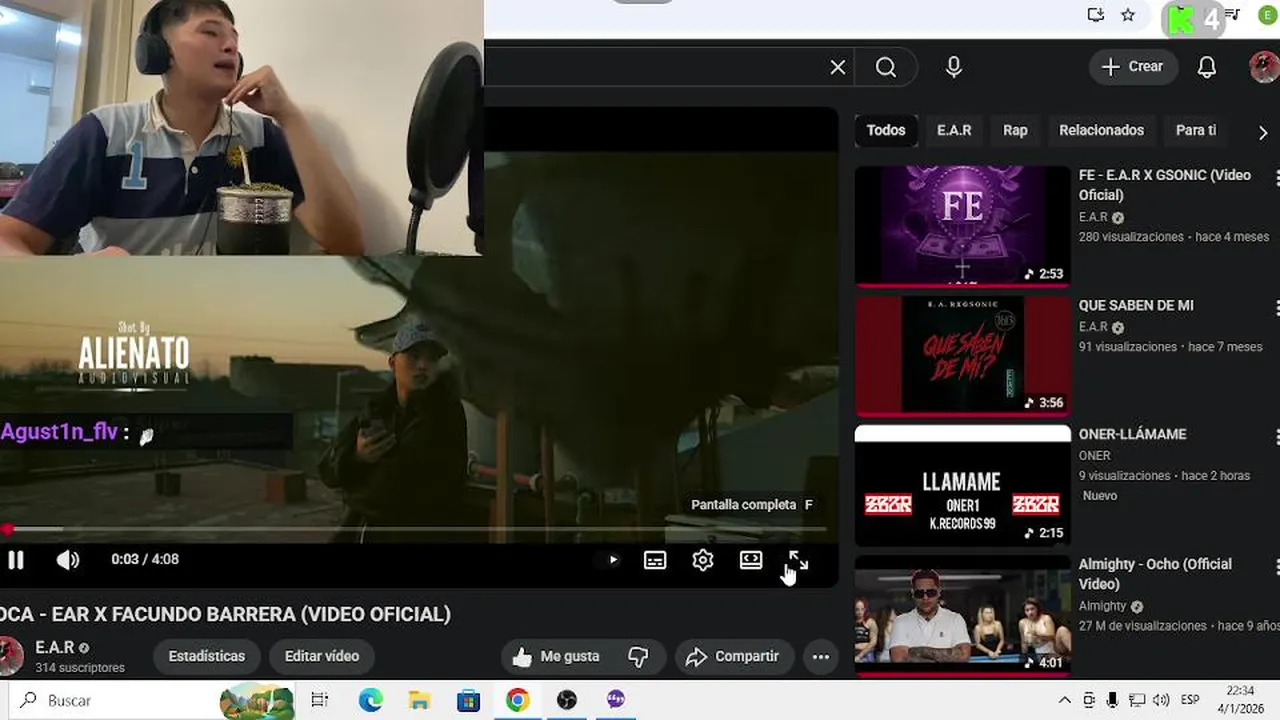Image resolution: width=1280 pixels, height=720 pixels.
Task: Open the clock showing 22:34
Action: click(1240, 700)
